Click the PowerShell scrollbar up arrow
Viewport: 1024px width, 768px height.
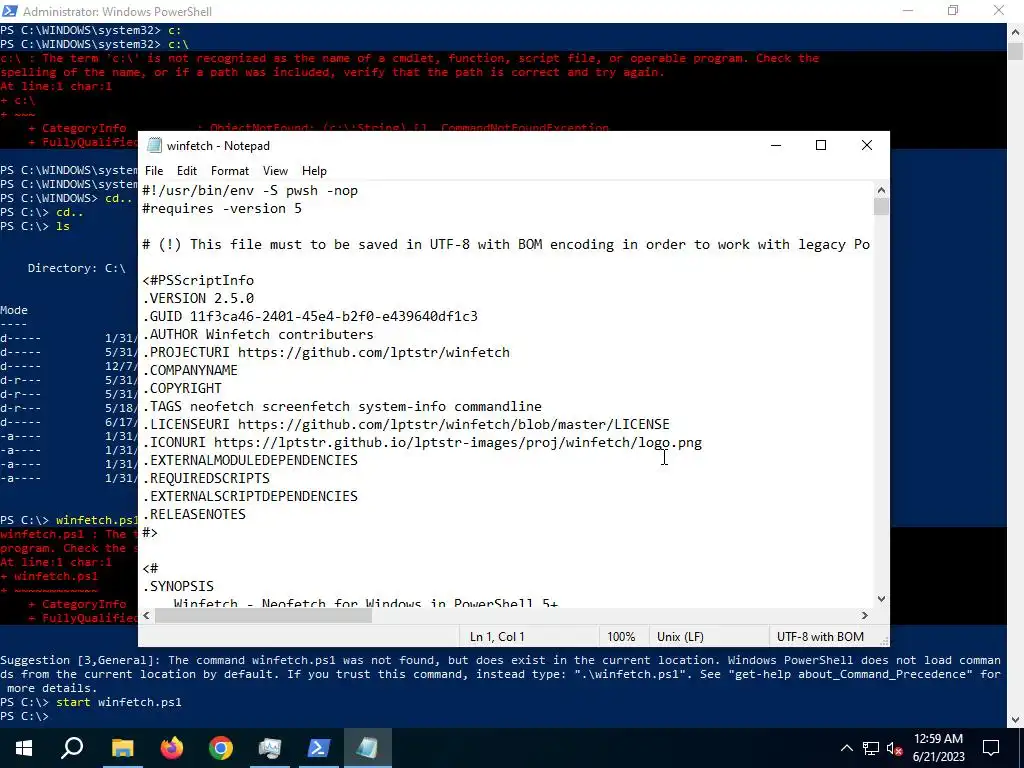point(1016,31)
